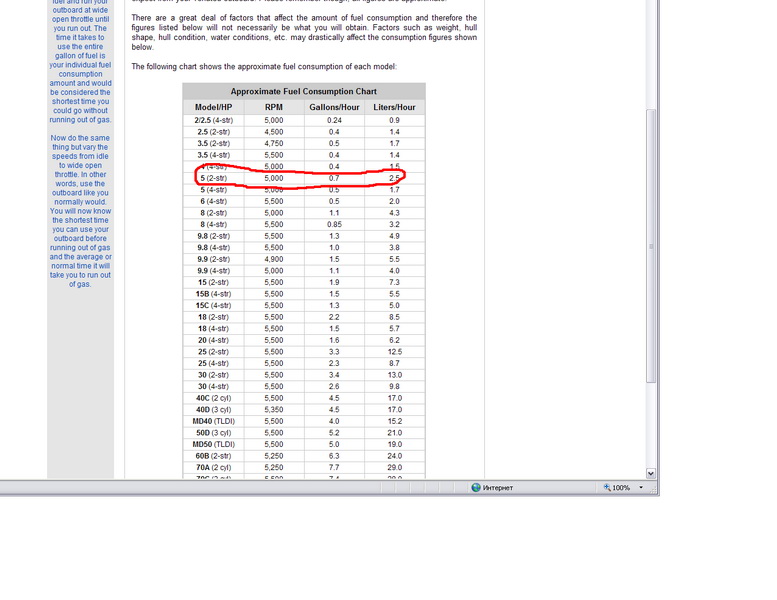Click the Gallons/Hour column header
The width and height of the screenshot is (777, 600).
point(334,107)
